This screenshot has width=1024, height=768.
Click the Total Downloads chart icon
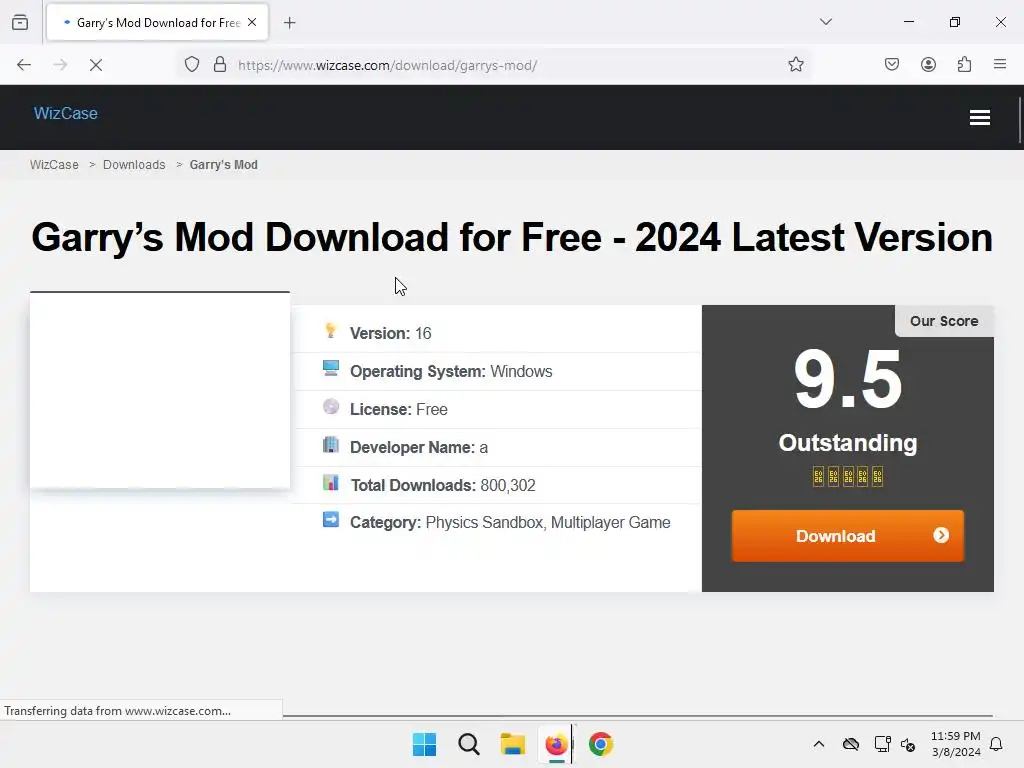[331, 483]
